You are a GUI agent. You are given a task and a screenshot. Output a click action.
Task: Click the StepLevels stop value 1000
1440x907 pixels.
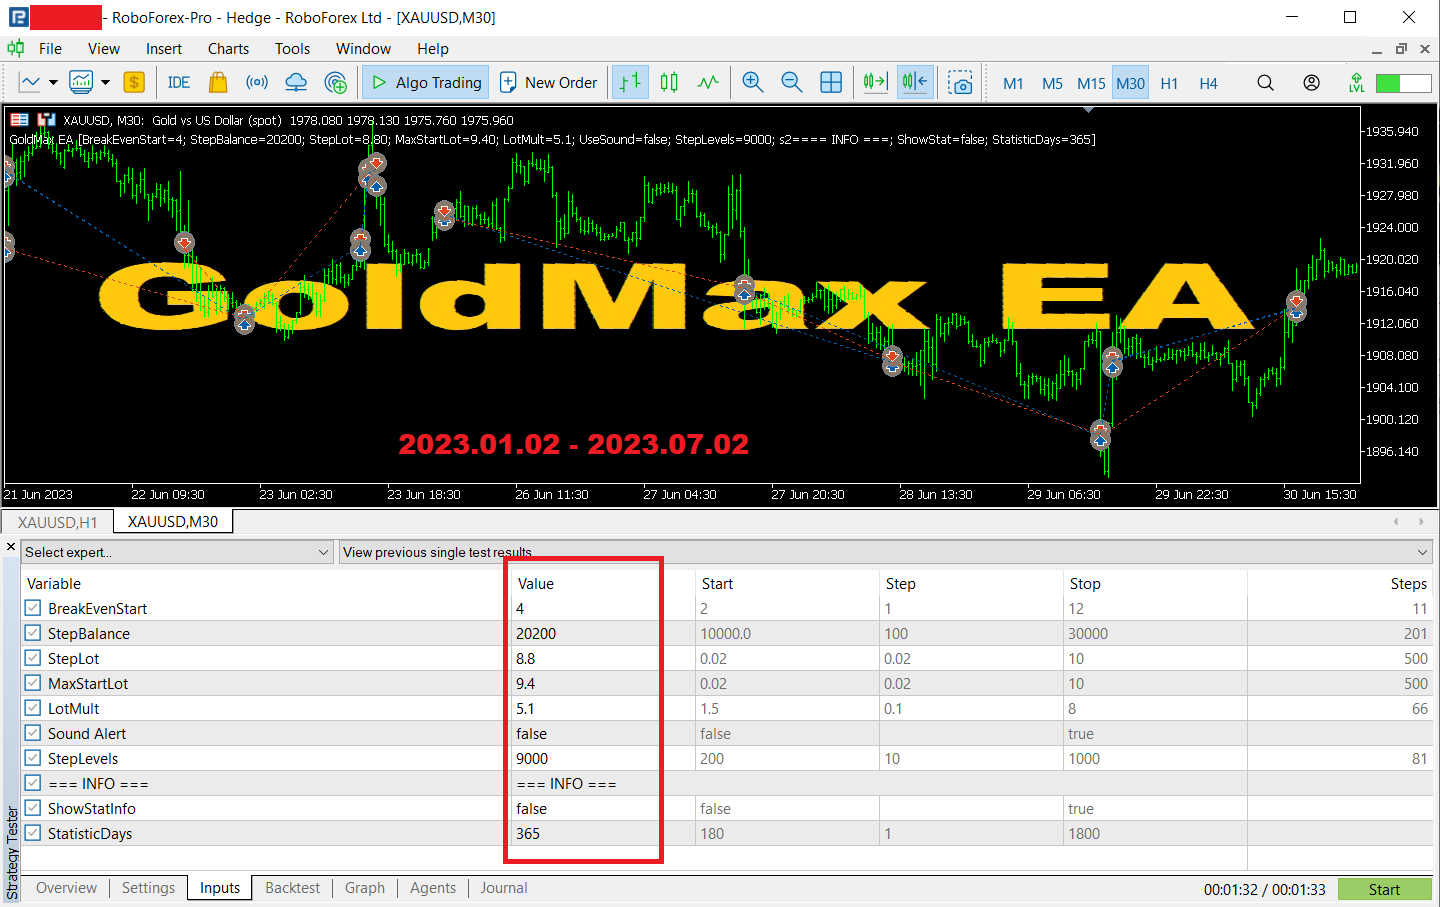coord(1084,758)
